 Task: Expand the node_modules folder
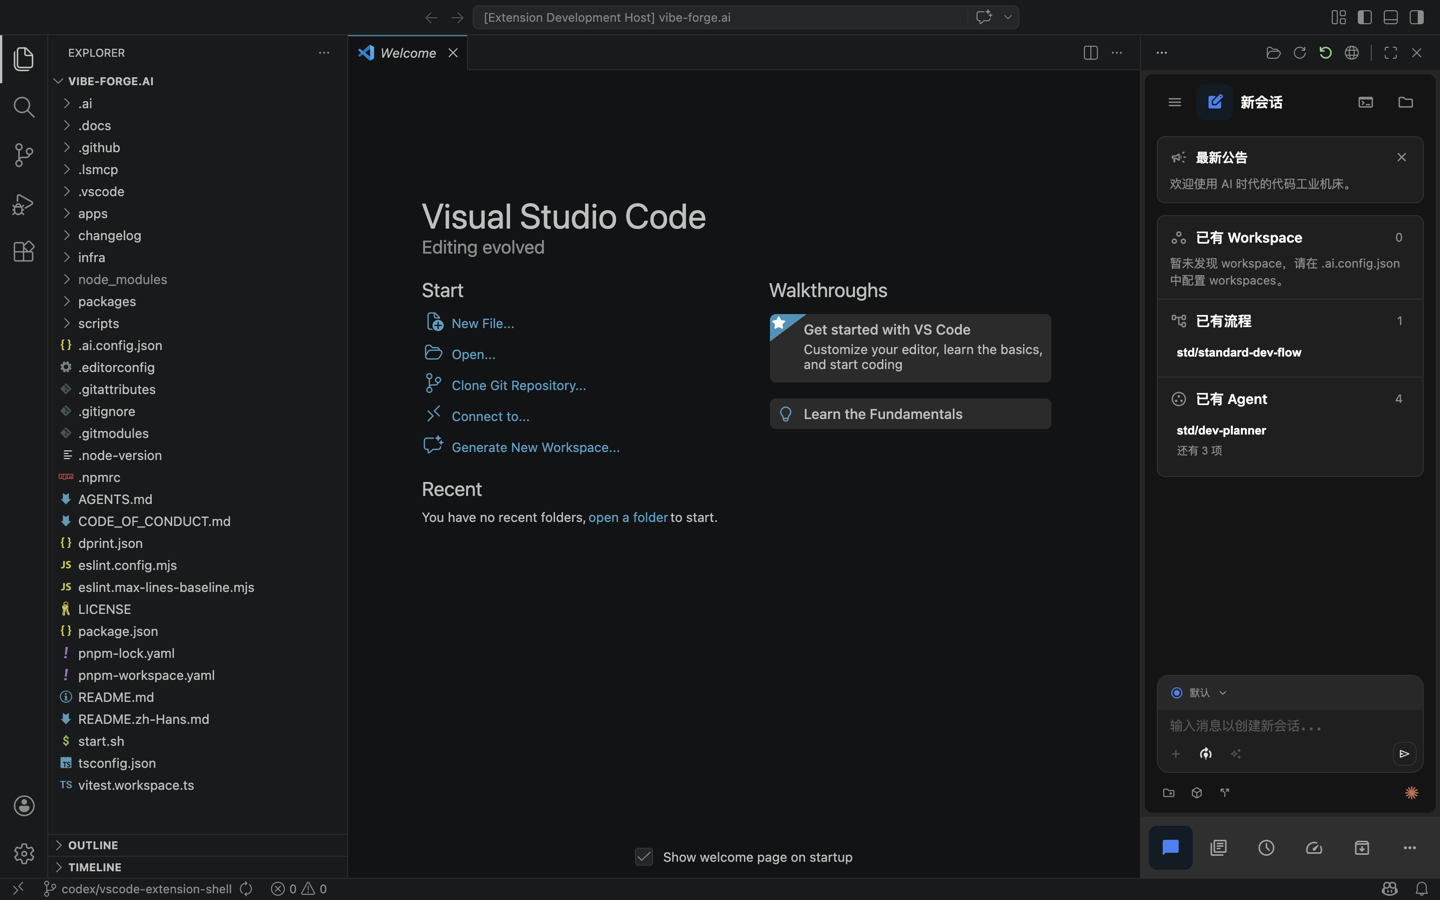coord(200,280)
